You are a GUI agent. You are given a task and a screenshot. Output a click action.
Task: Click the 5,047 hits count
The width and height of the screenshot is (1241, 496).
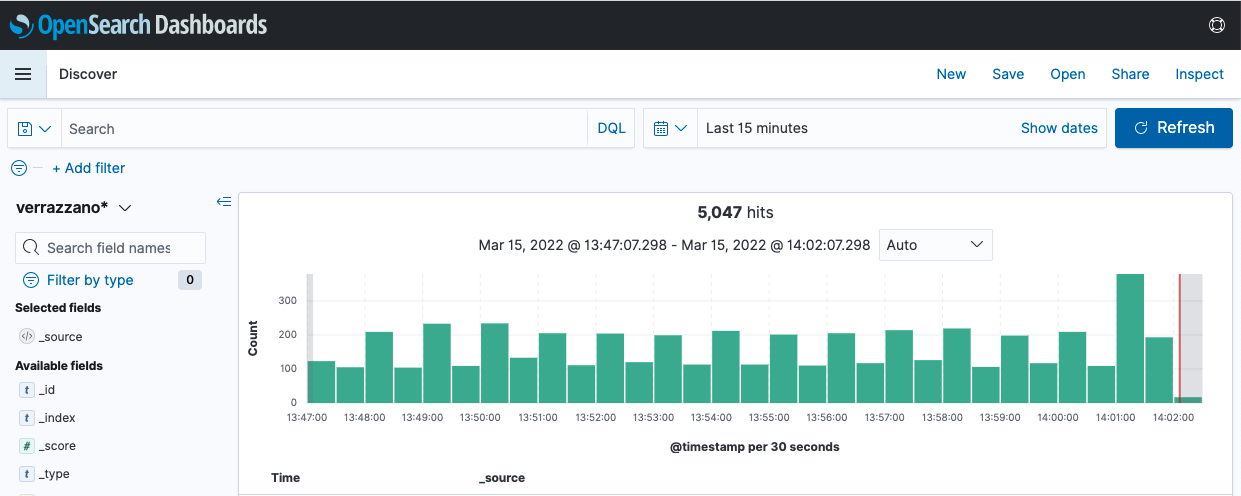[x=735, y=212]
